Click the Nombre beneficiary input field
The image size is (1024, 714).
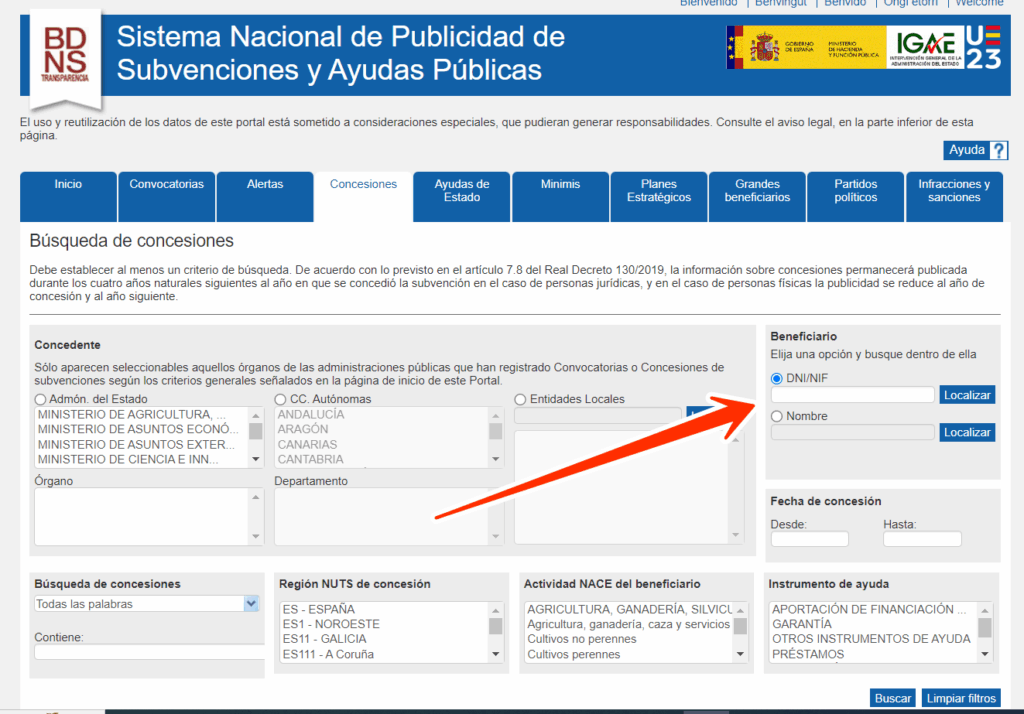852,432
